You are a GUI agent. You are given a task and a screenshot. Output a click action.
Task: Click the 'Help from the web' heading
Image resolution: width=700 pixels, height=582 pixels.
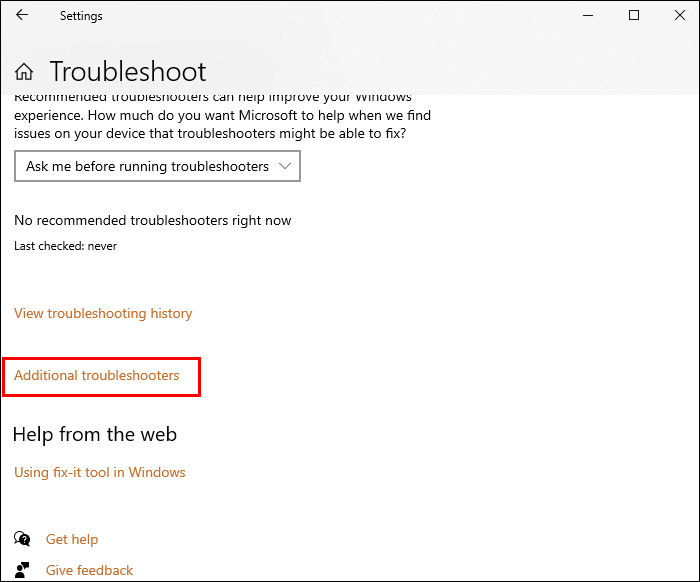(x=95, y=434)
